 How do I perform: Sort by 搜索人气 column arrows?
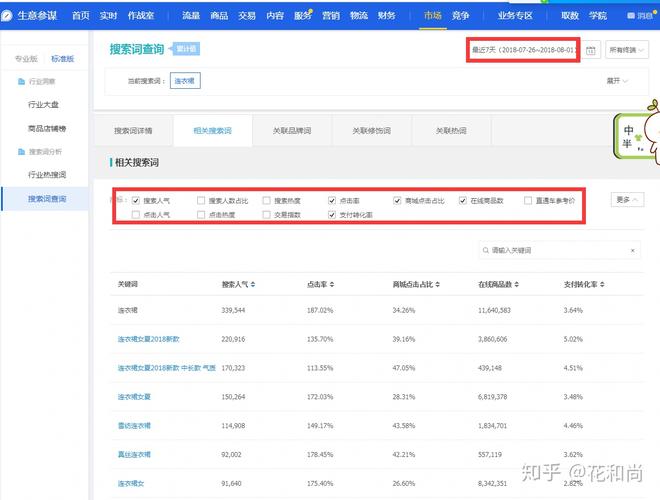pyautogui.click(x=252, y=285)
